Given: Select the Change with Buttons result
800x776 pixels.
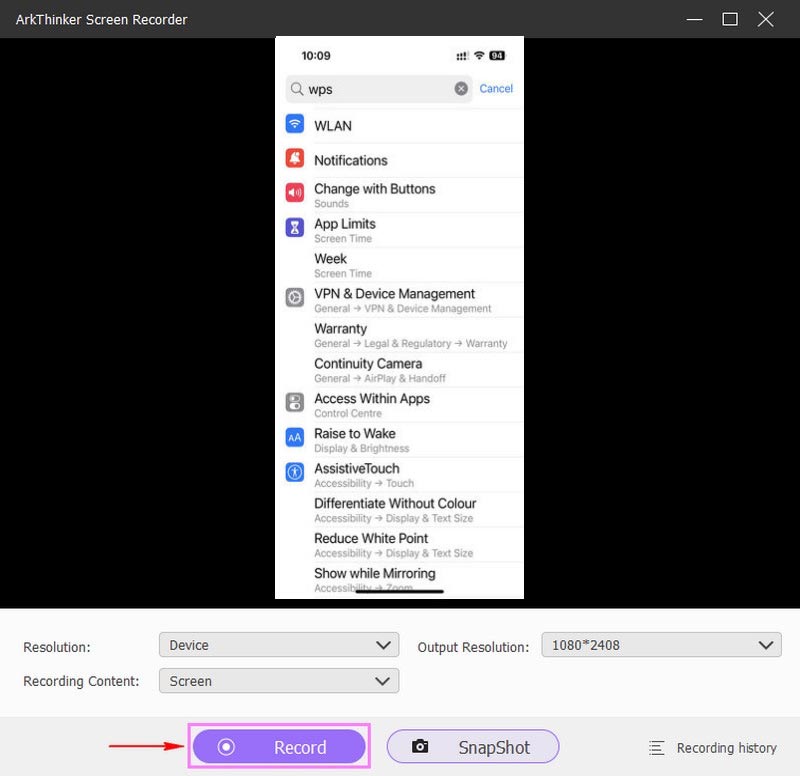Looking at the screenshot, I should (x=399, y=195).
